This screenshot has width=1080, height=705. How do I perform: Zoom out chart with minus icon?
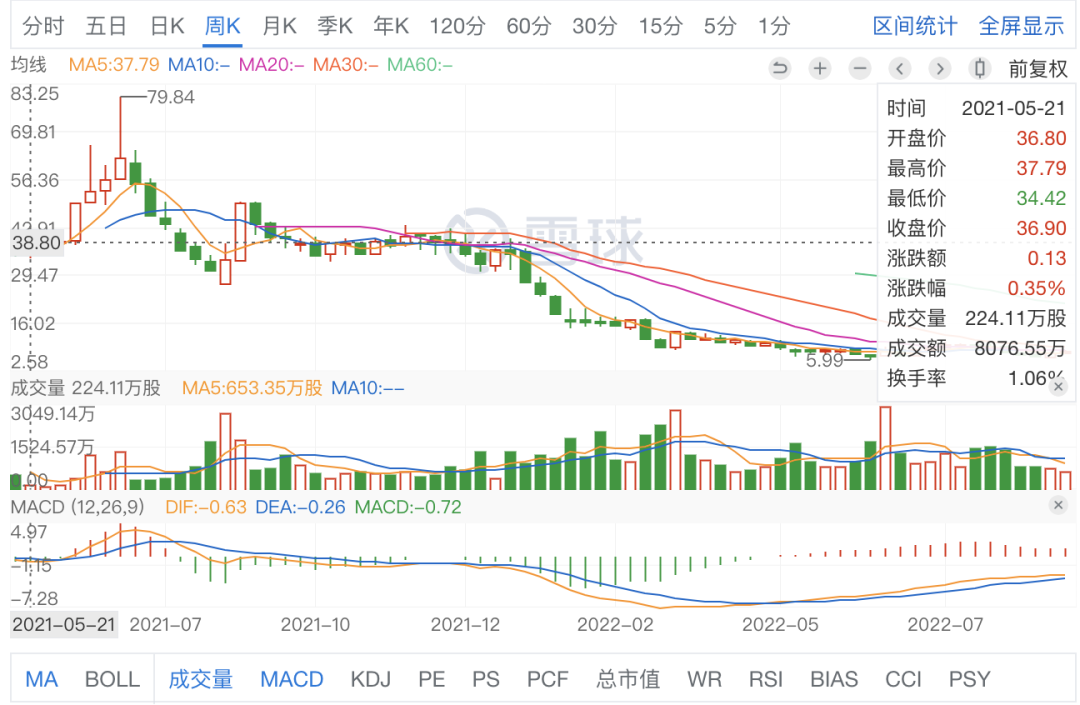coord(860,68)
